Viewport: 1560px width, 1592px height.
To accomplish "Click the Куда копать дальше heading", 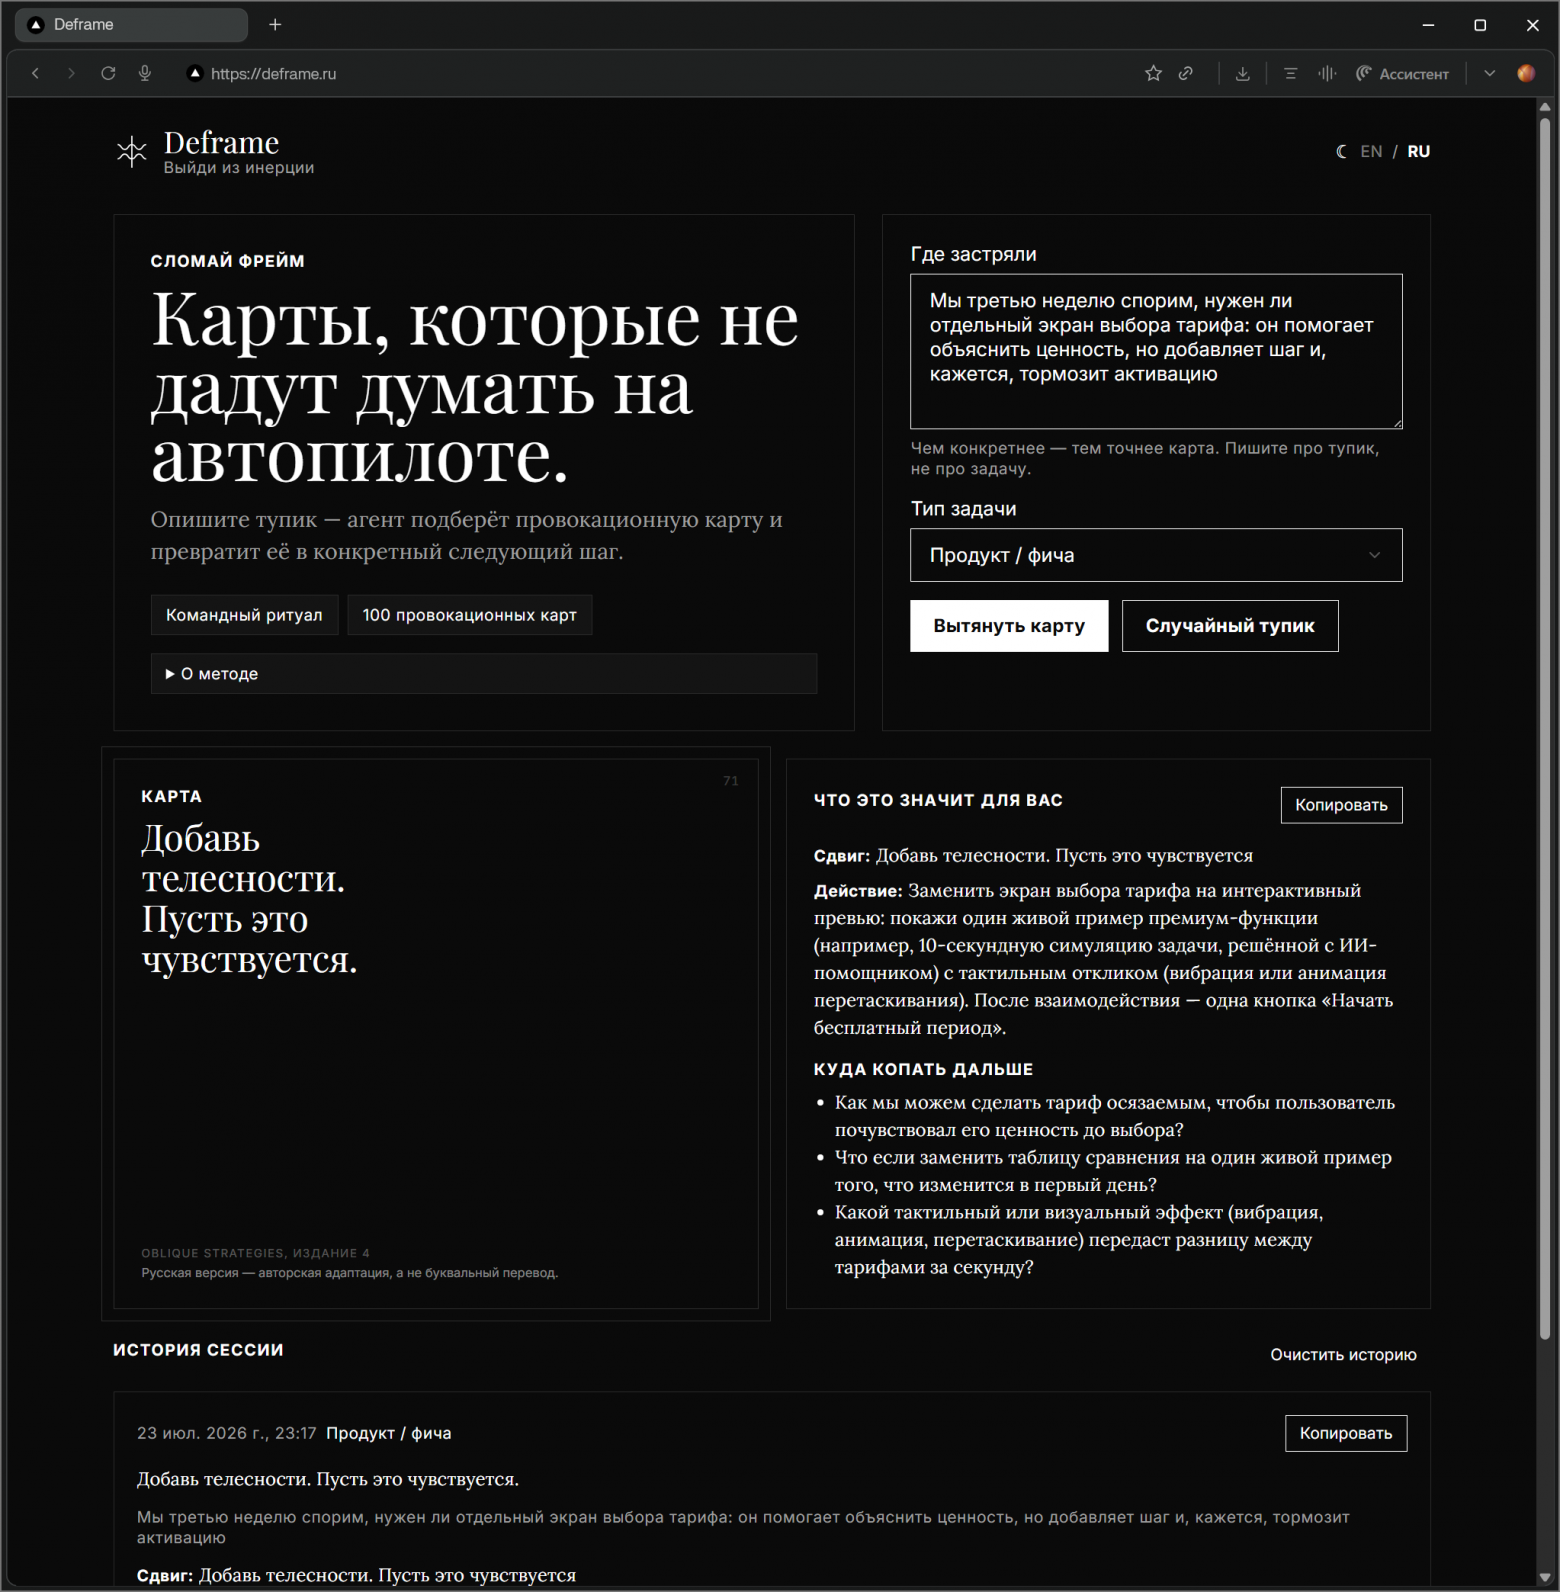I will 923,1069.
